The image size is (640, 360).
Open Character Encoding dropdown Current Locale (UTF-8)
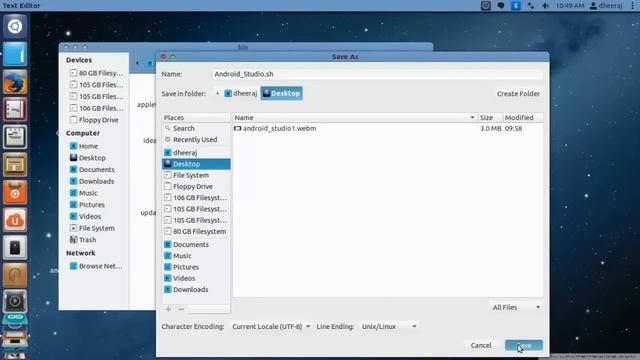[x=271, y=327]
